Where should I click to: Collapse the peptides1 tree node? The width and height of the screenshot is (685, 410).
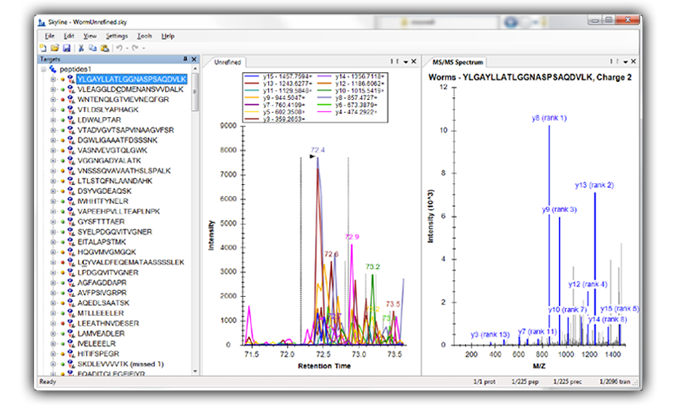pos(41,70)
